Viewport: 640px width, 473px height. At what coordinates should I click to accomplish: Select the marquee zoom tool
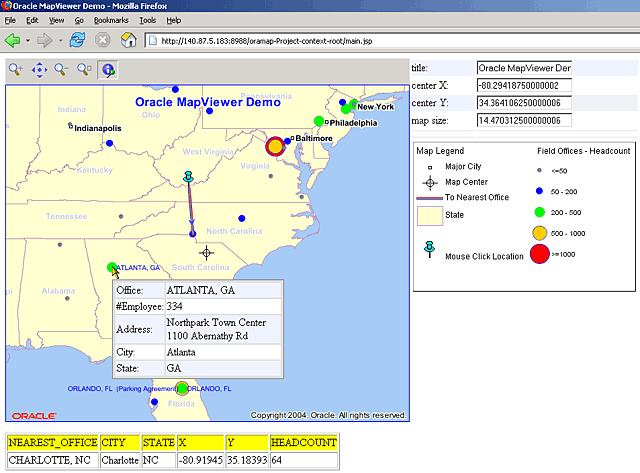click(x=85, y=69)
